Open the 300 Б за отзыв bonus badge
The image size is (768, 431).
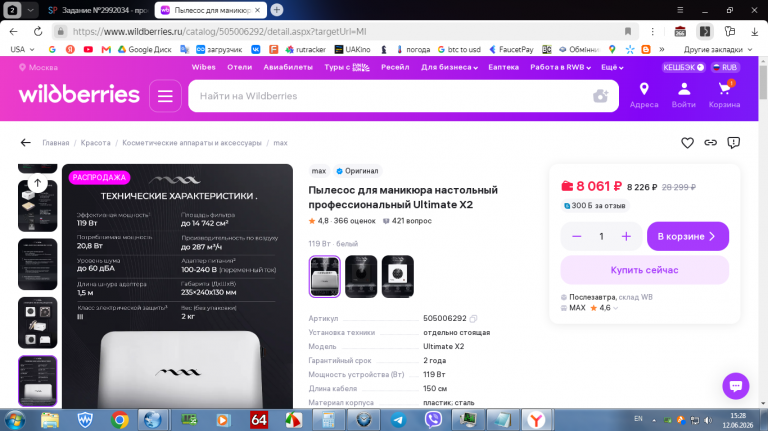point(594,206)
